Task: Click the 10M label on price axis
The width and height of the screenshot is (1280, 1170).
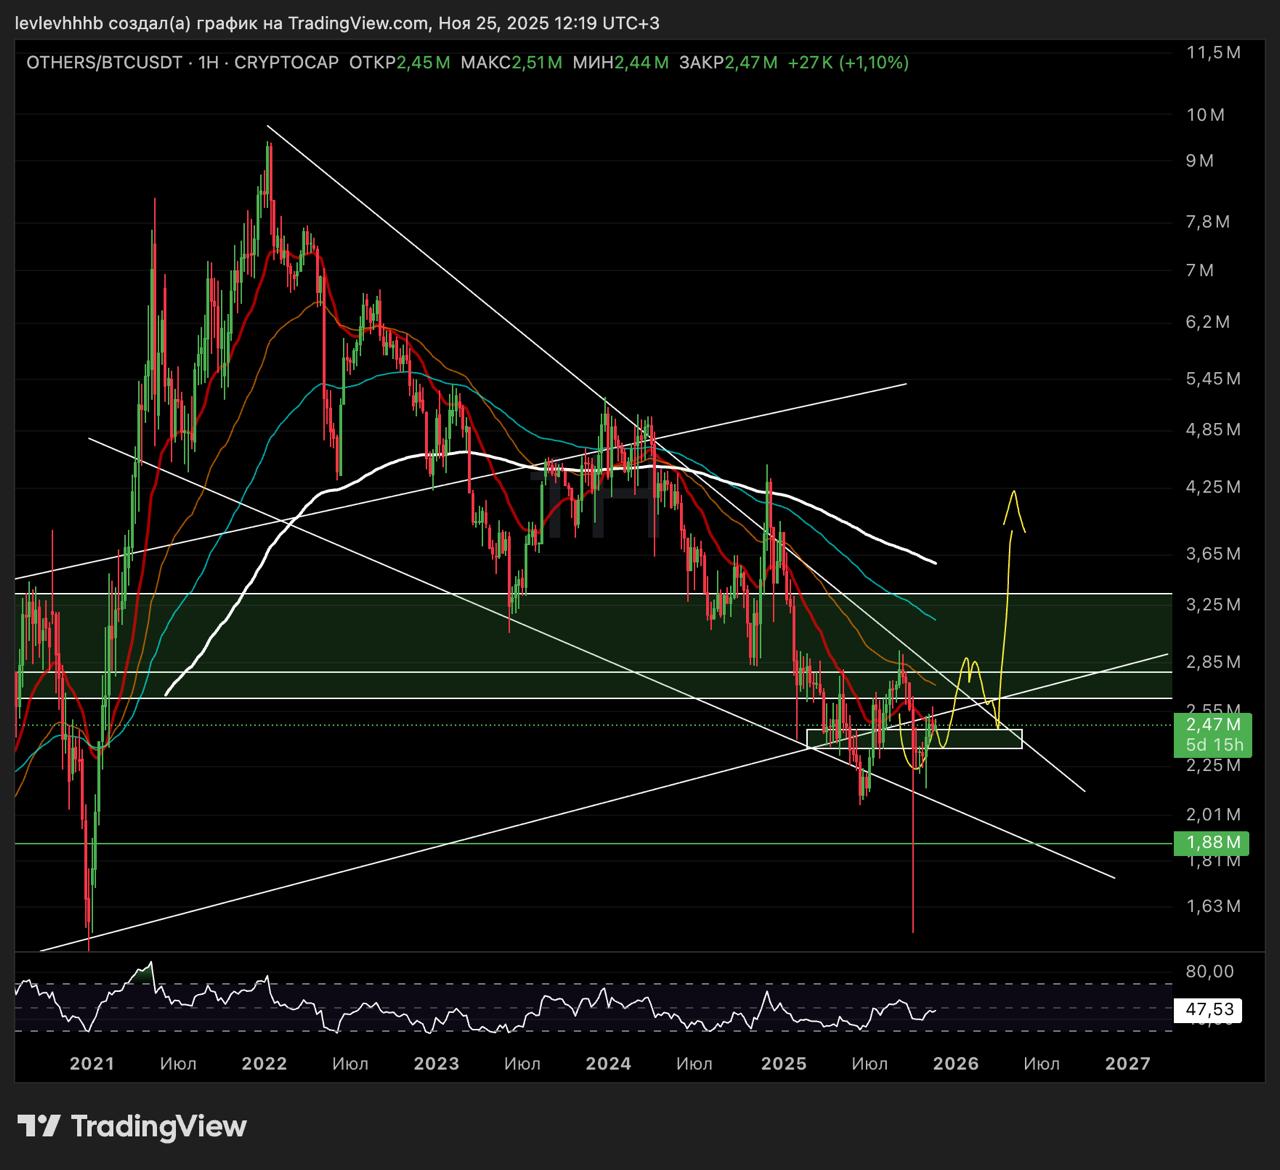Action: coord(1204,114)
